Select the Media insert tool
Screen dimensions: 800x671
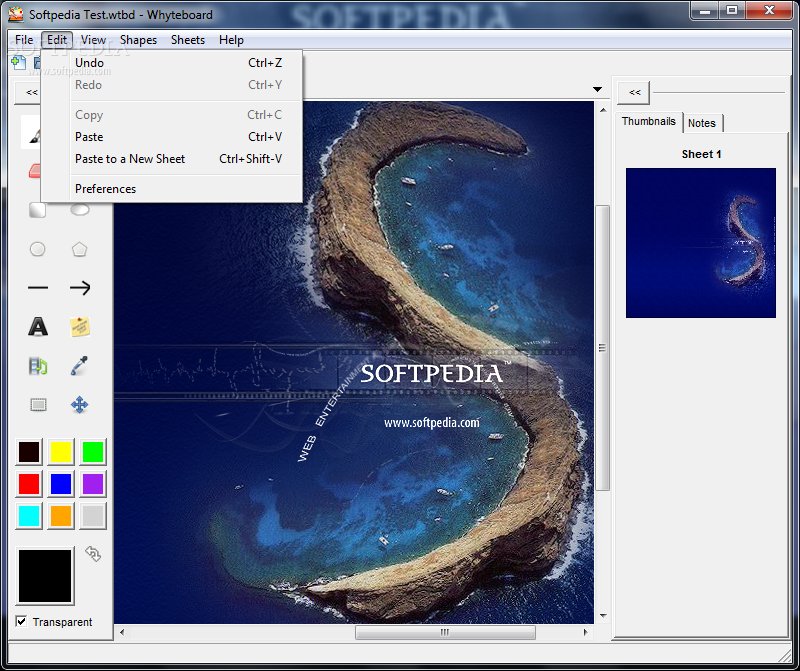click(38, 366)
